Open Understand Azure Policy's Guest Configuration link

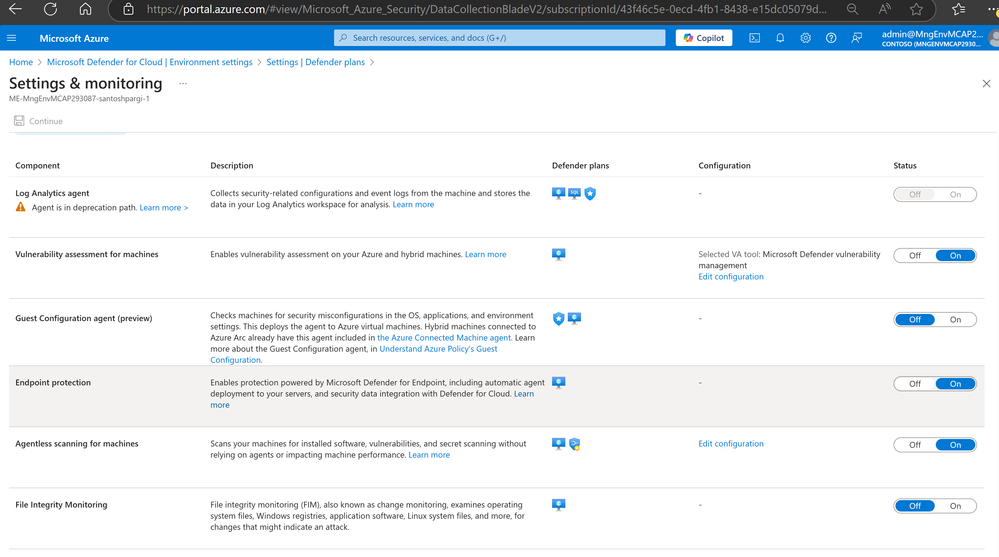click(x=438, y=349)
